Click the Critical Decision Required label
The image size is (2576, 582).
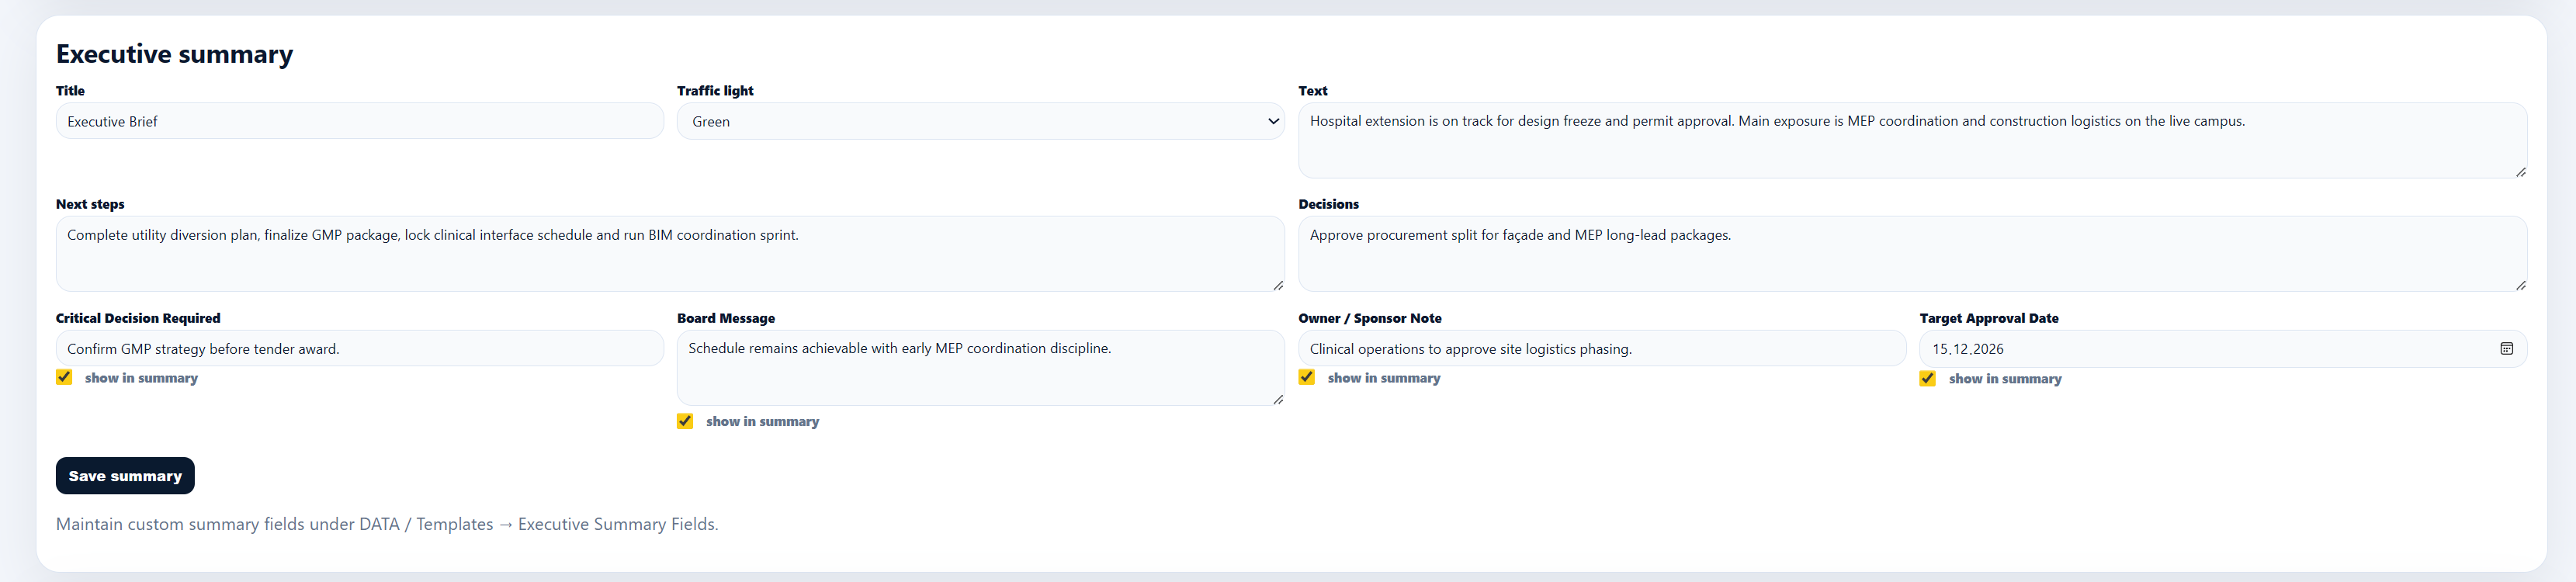[x=138, y=318]
